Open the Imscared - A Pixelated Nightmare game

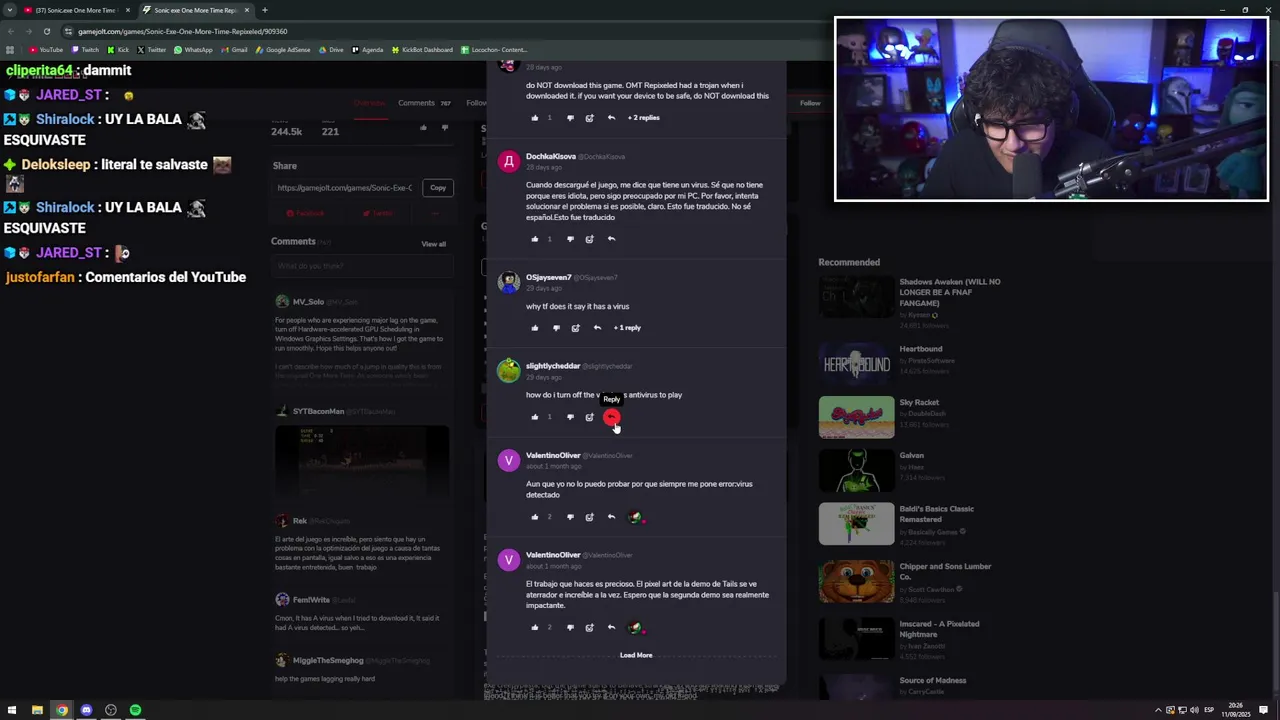857,637
